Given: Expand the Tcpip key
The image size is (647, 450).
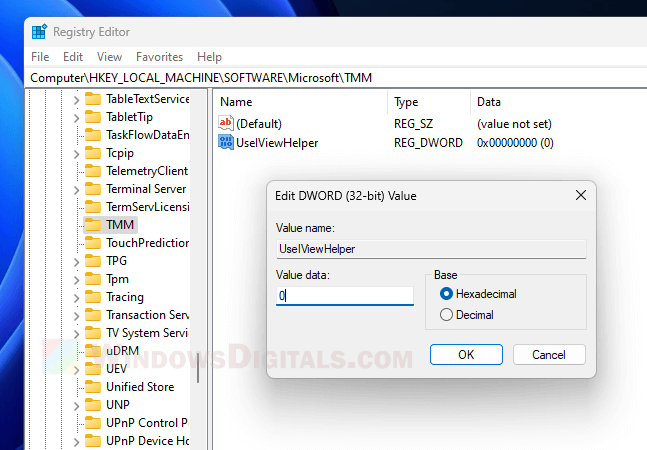Looking at the screenshot, I should click(76, 154).
